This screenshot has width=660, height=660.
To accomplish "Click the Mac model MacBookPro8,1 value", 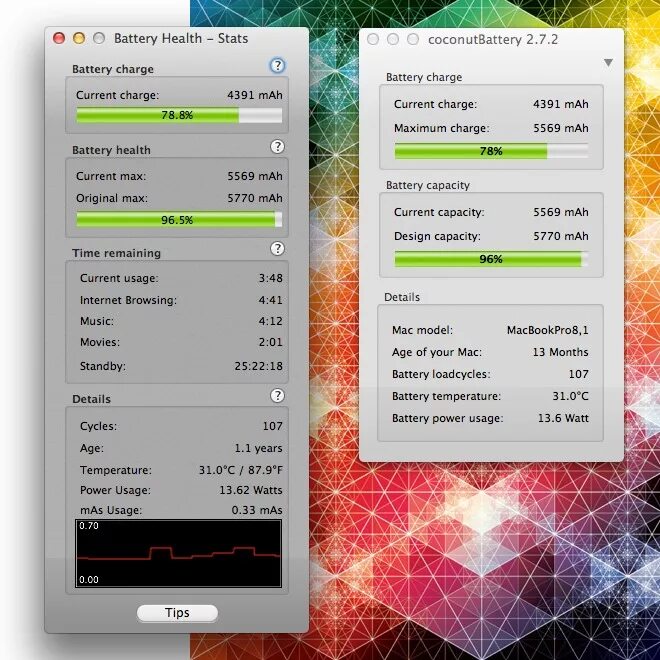I will click(x=548, y=330).
